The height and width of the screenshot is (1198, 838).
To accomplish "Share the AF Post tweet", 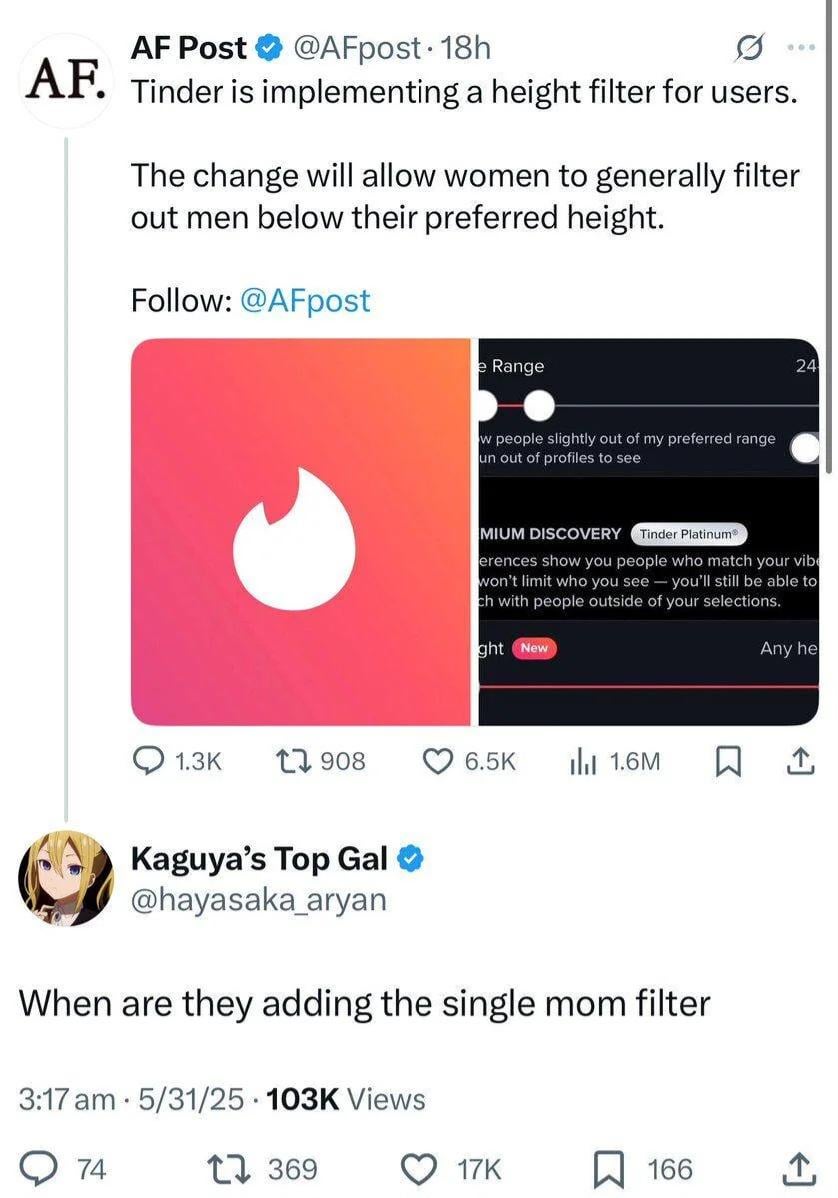I will coord(802,762).
